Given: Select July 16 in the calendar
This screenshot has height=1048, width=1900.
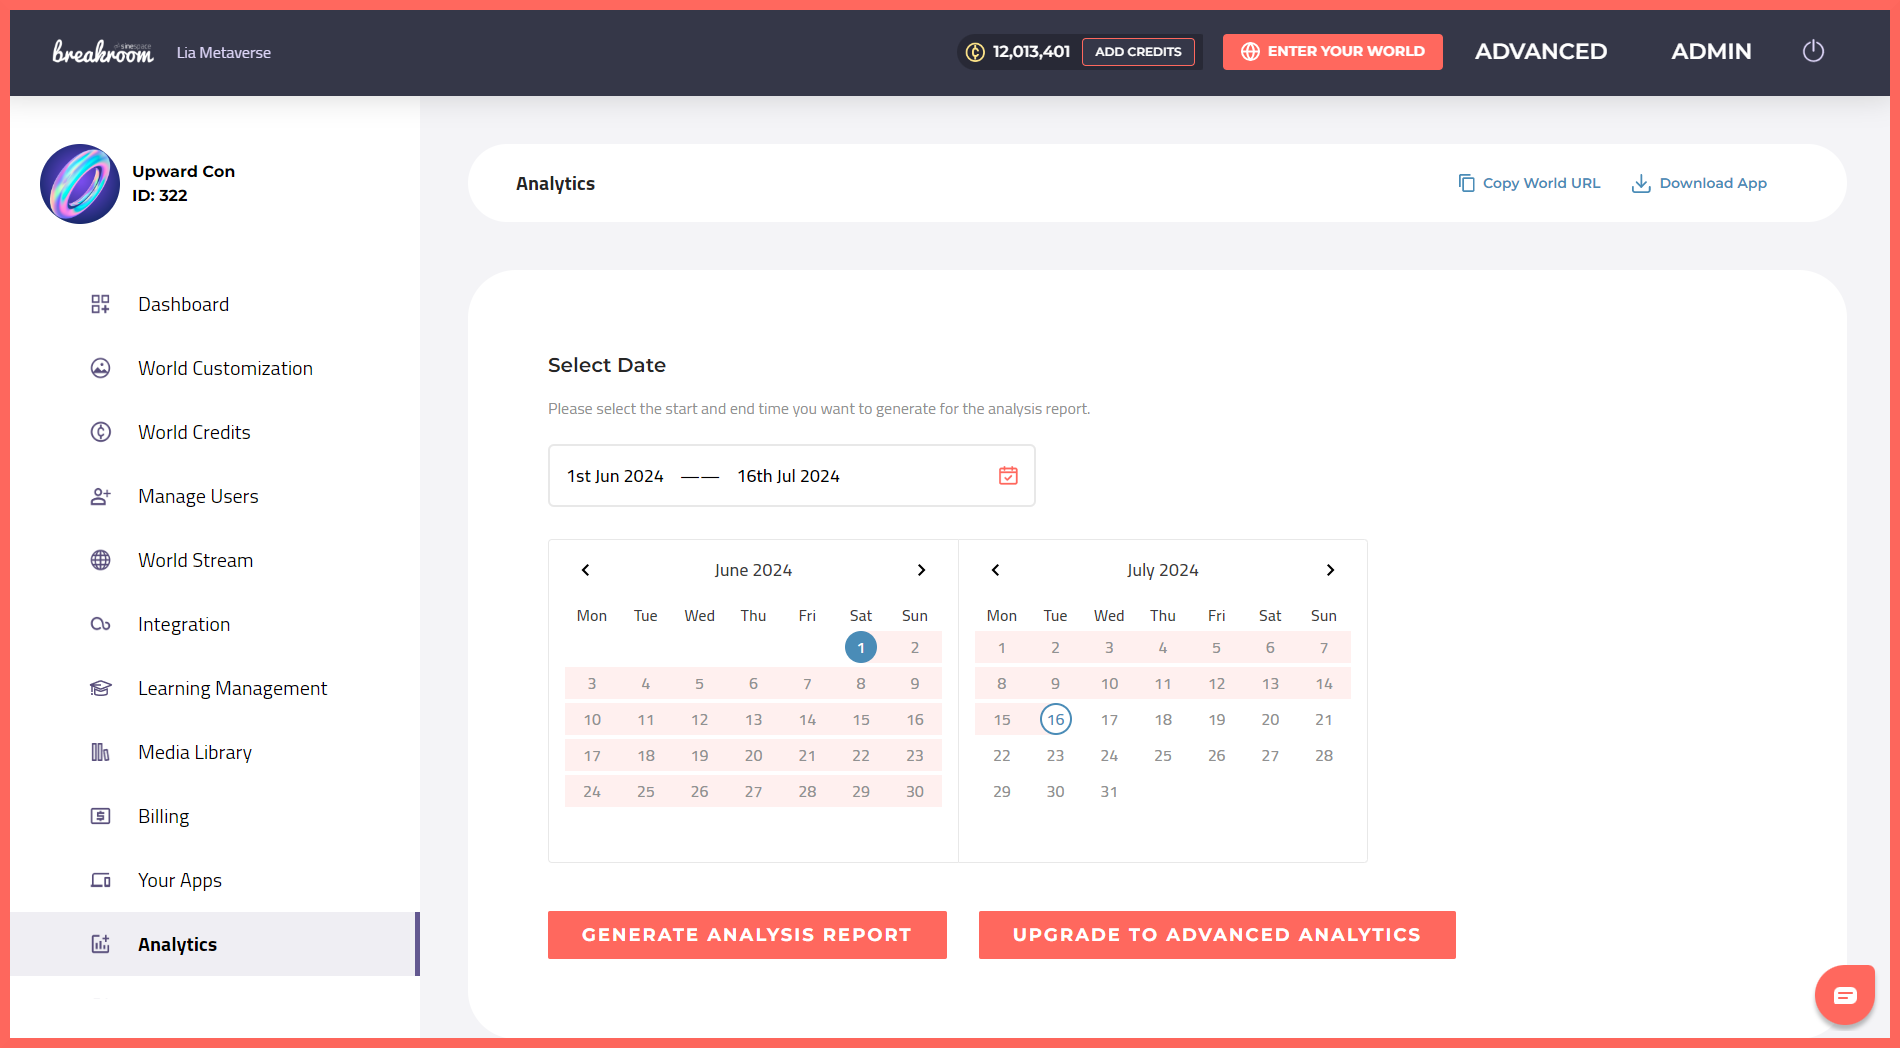Looking at the screenshot, I should pos(1056,720).
